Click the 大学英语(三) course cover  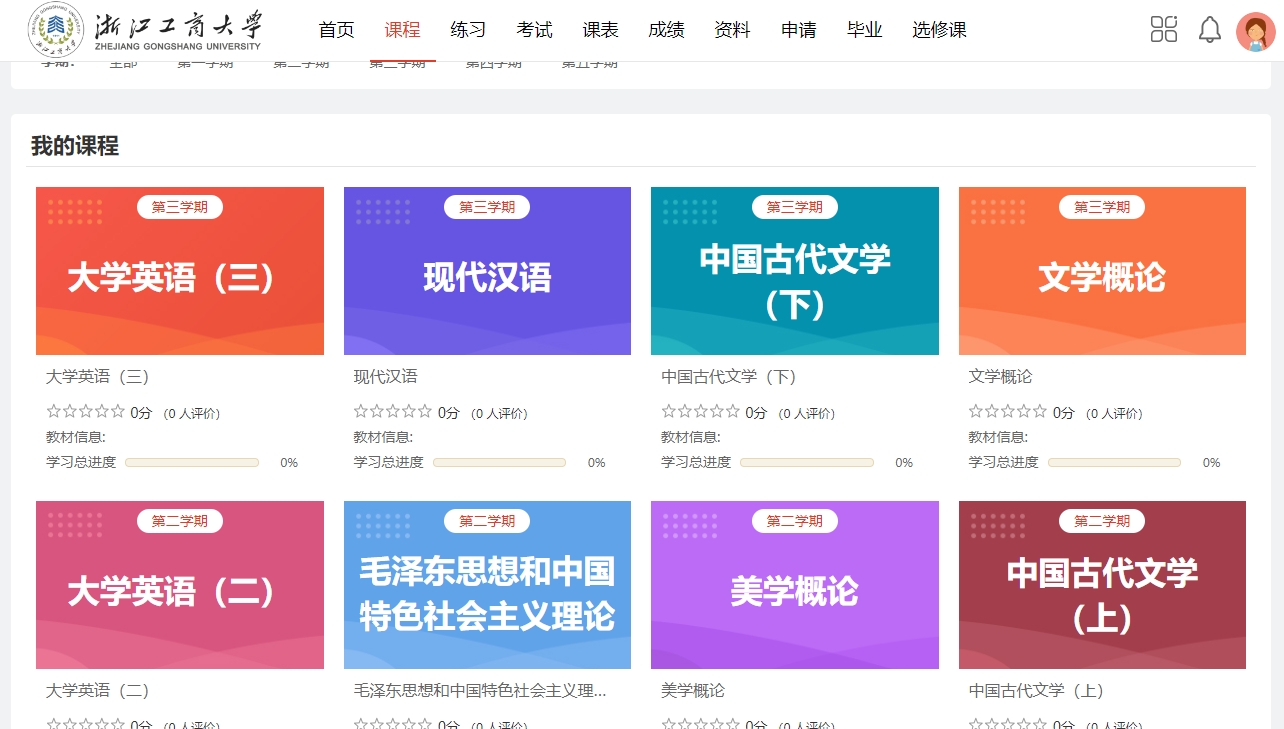click(x=180, y=271)
